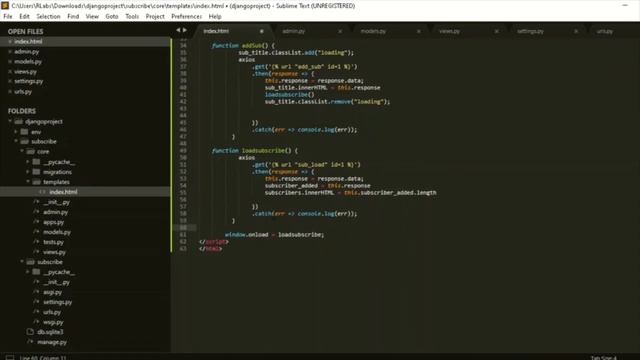Close the settings.py editor tab
640x360 pixels.
576,31
